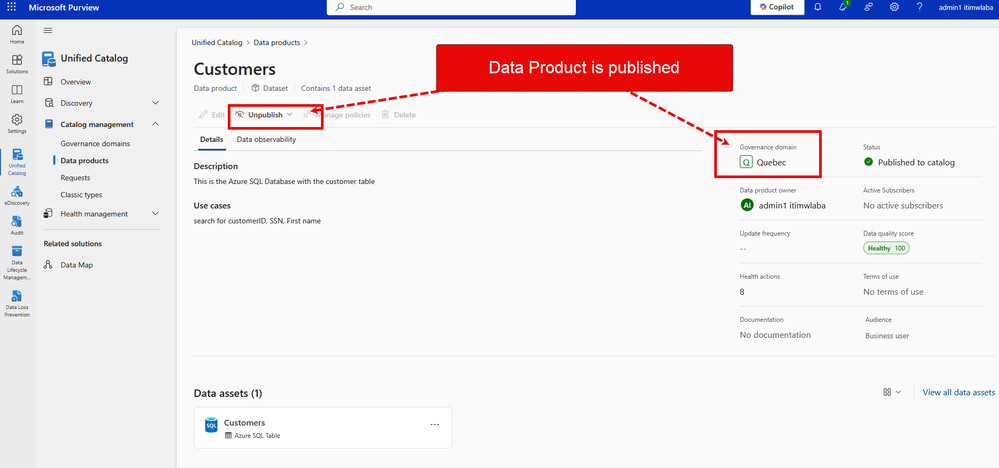The width and height of the screenshot is (999, 468).
Task: Select Data products in the sidebar
Action: tap(84, 160)
